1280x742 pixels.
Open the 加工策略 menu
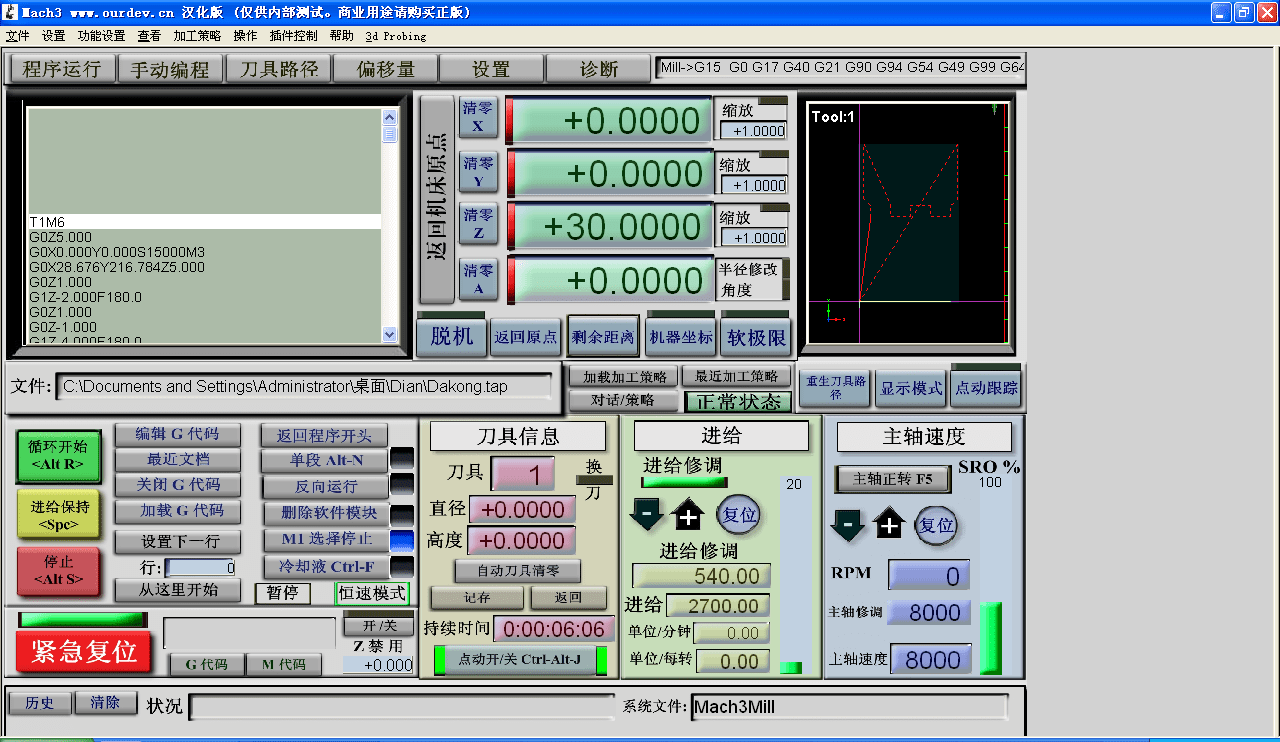click(x=197, y=36)
